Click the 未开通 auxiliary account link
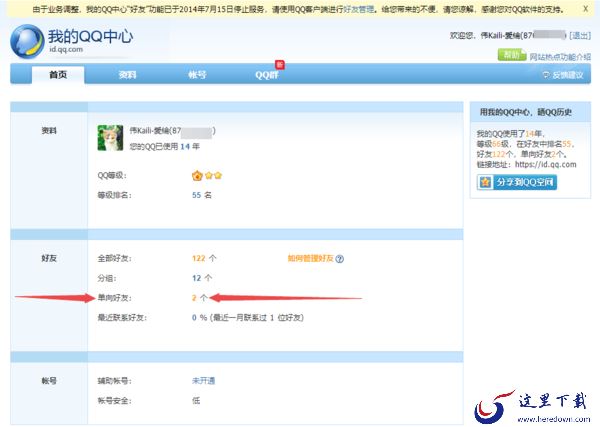This screenshot has width=600, height=427. pyautogui.click(x=203, y=381)
